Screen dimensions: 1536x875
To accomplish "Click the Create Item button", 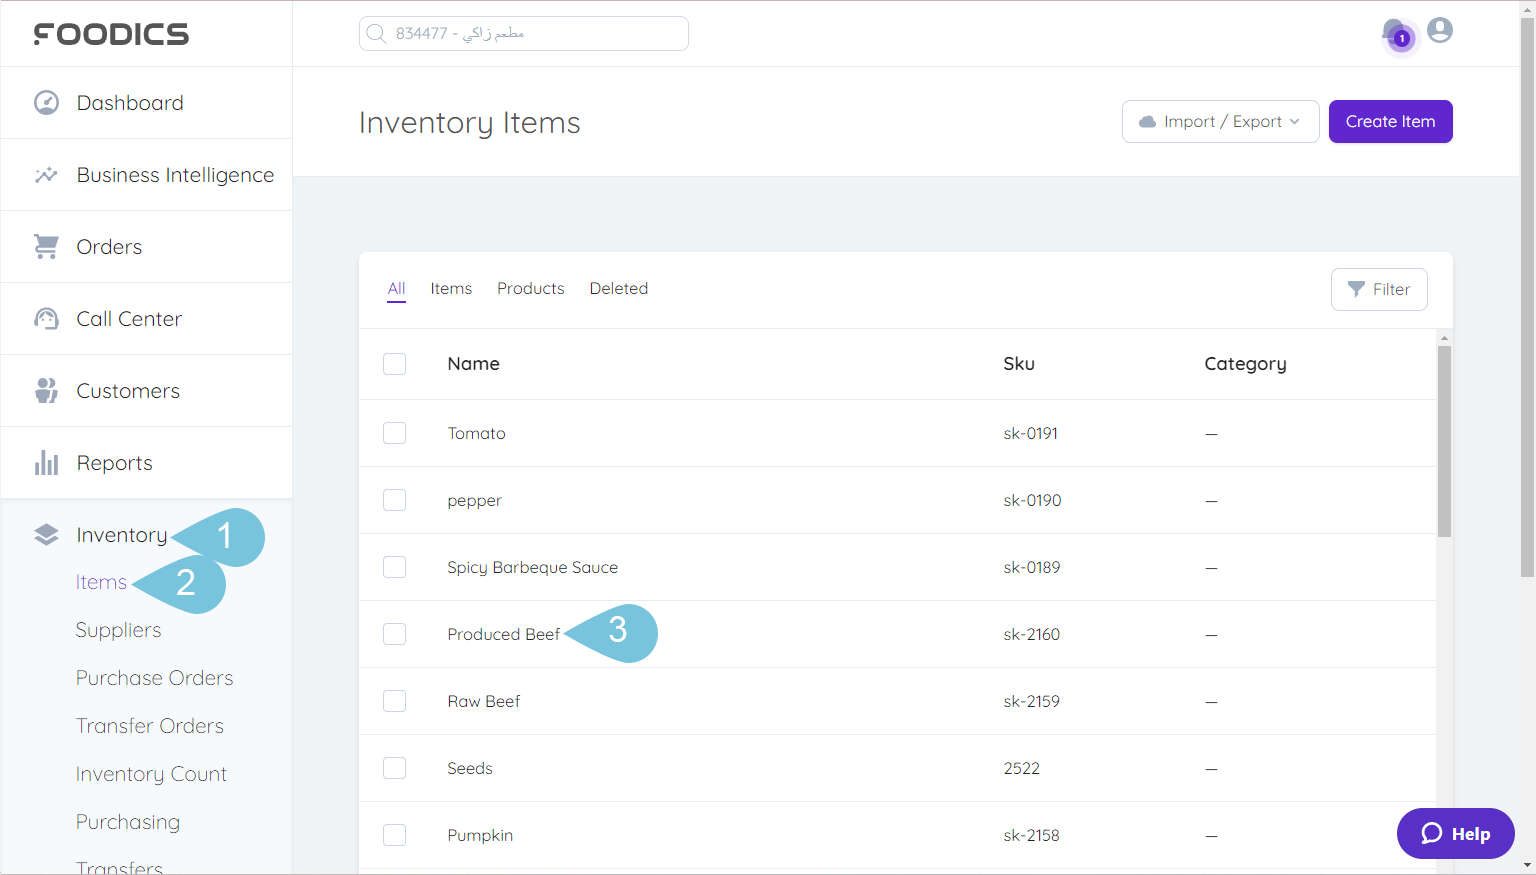I will click(x=1390, y=122).
